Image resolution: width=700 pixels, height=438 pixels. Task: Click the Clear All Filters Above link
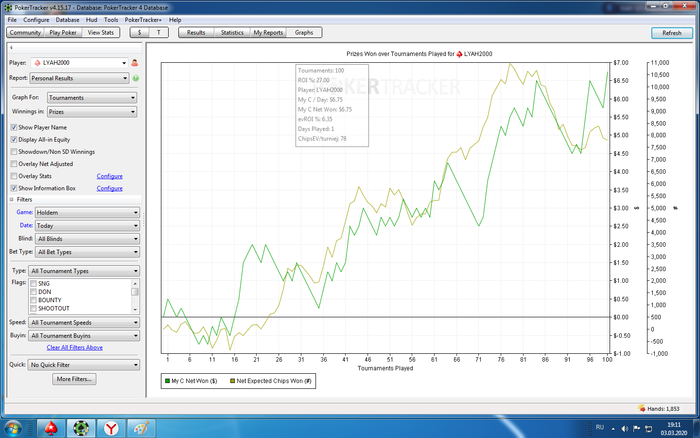(75, 347)
